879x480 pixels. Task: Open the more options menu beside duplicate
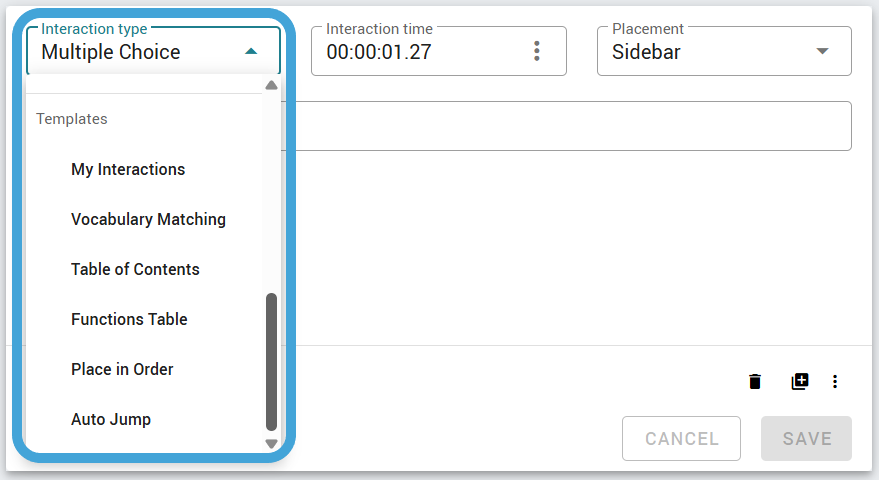click(x=835, y=381)
